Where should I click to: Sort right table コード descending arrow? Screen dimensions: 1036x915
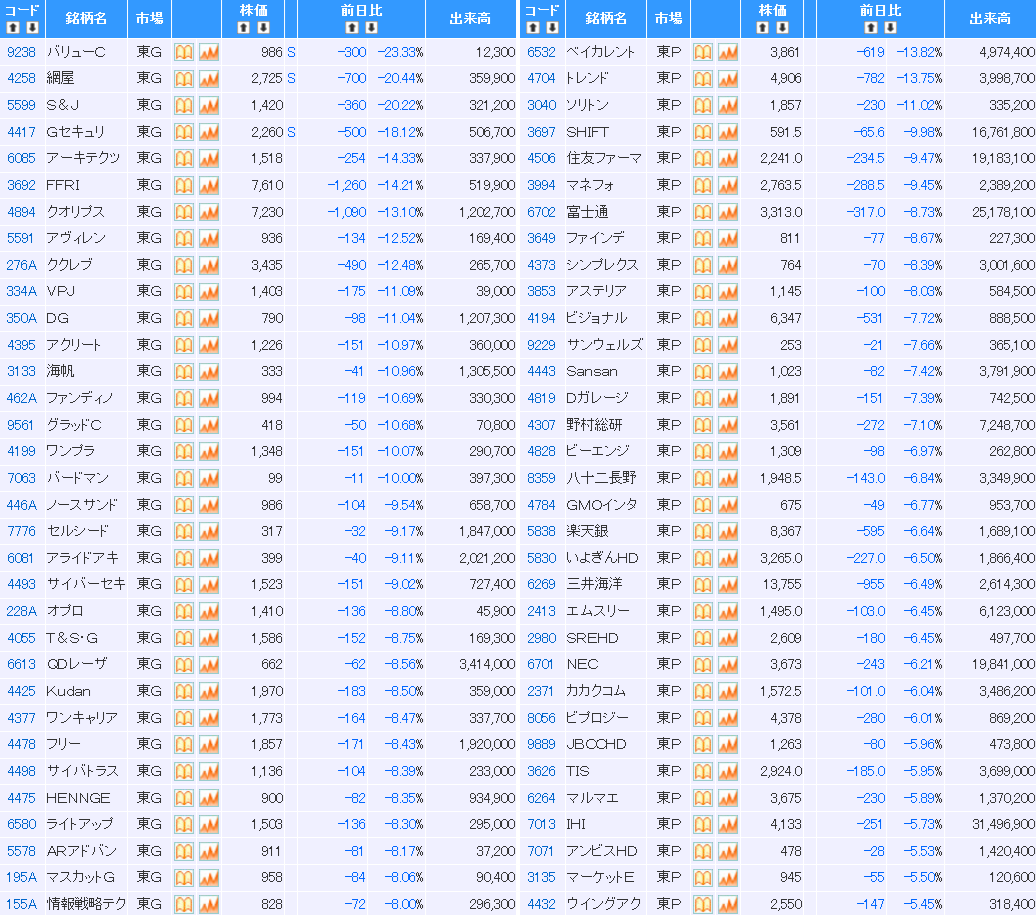click(552, 28)
